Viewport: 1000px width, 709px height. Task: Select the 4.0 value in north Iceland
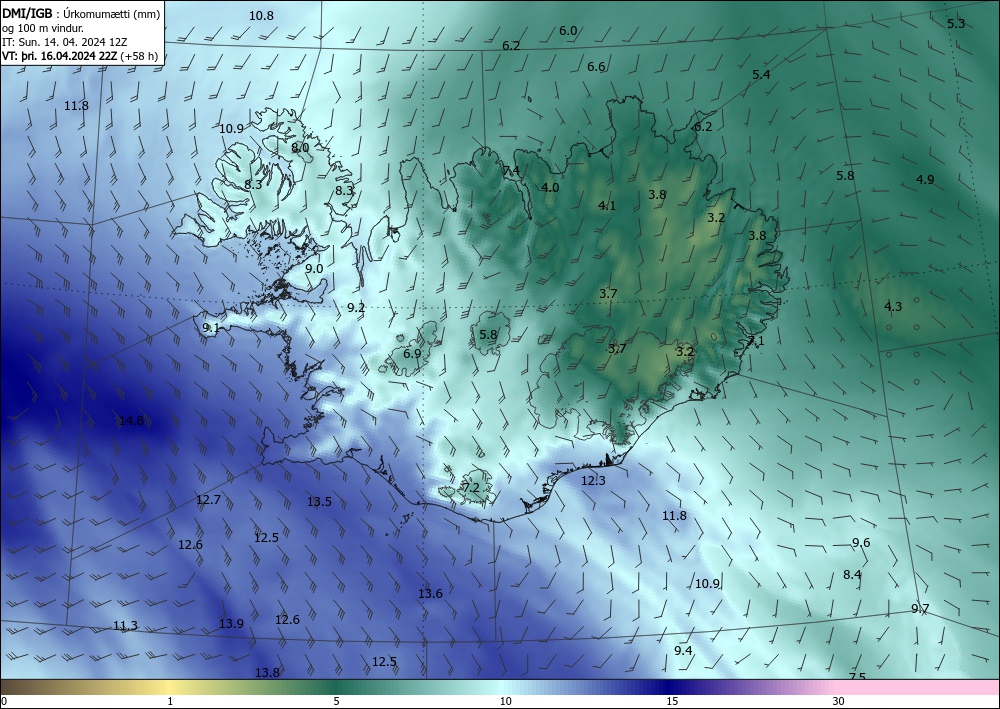(550, 187)
